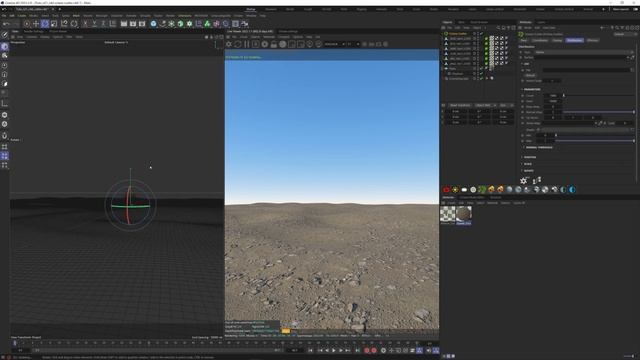Pause the Octane Live Viewer render
The height and width of the screenshot is (360, 640).
tap(247, 44)
